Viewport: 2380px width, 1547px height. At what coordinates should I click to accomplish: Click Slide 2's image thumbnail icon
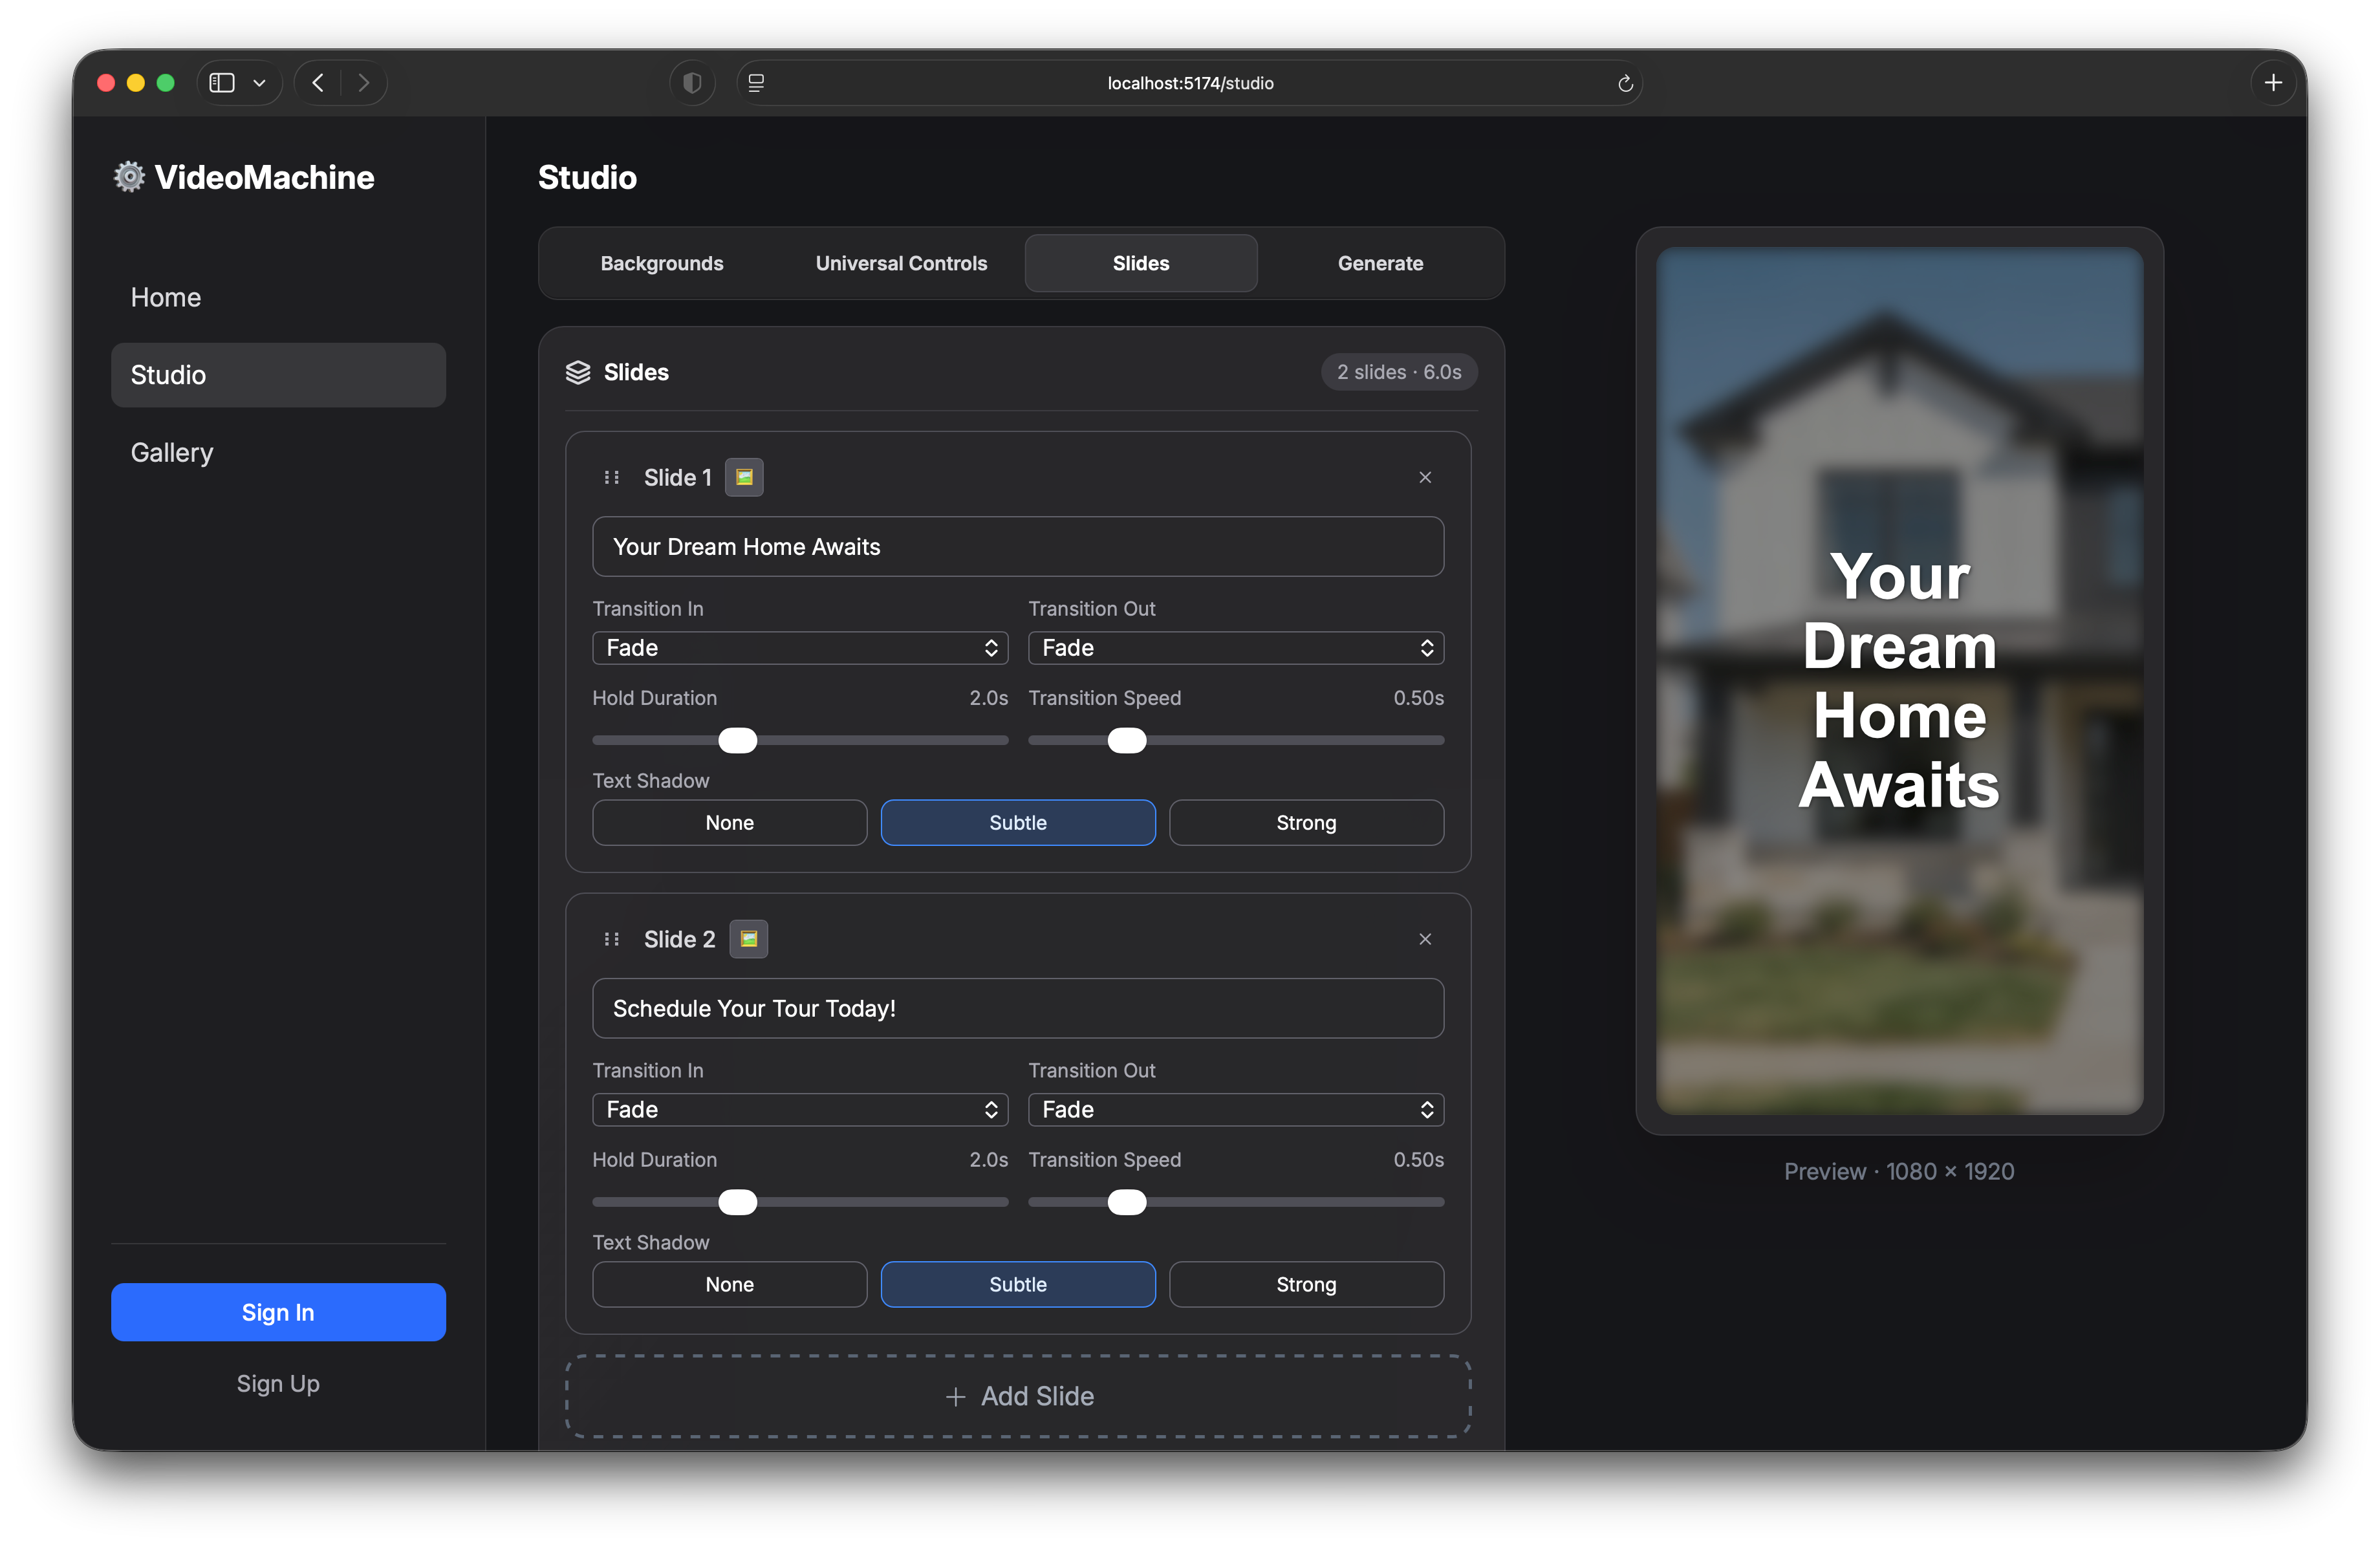coord(748,939)
